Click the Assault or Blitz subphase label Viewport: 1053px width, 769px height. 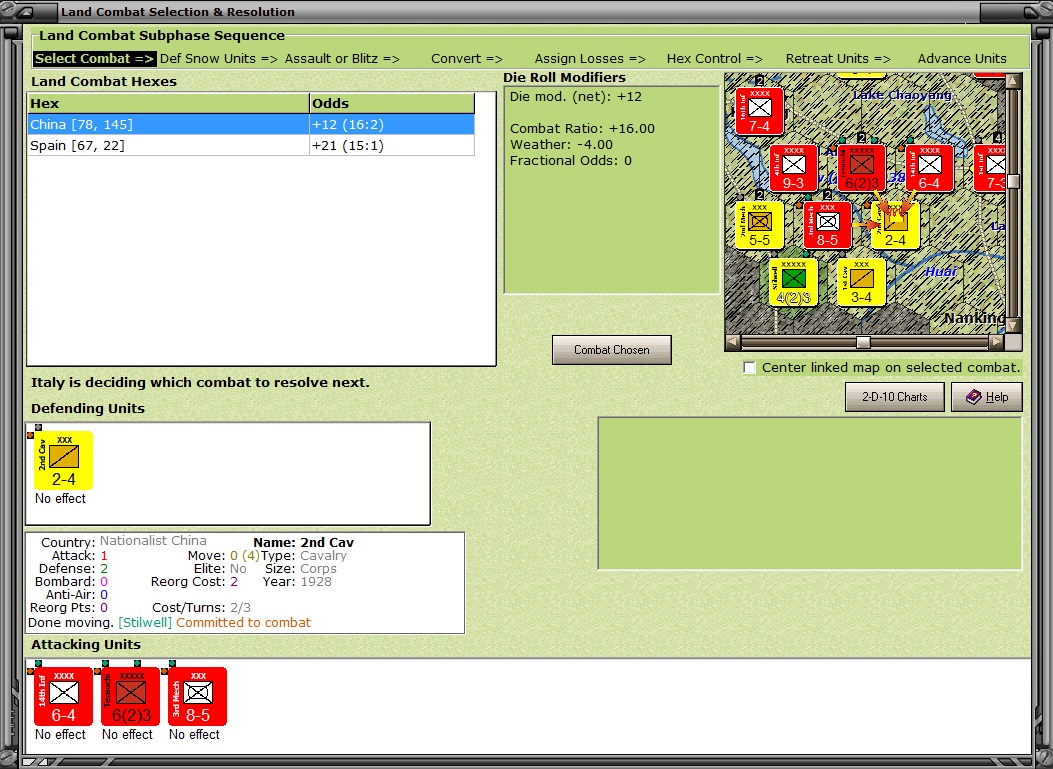point(342,58)
